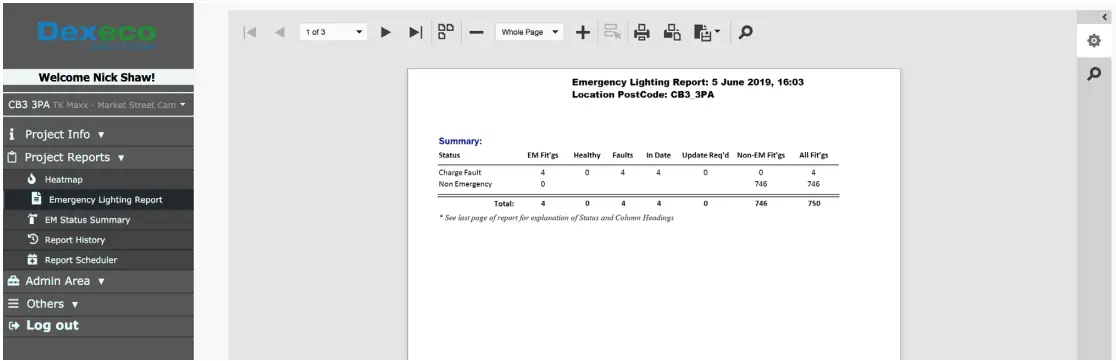Click the report title 'Emergency Lighting Report: 5 June 2019'
1116x361 pixels.
[688, 82]
